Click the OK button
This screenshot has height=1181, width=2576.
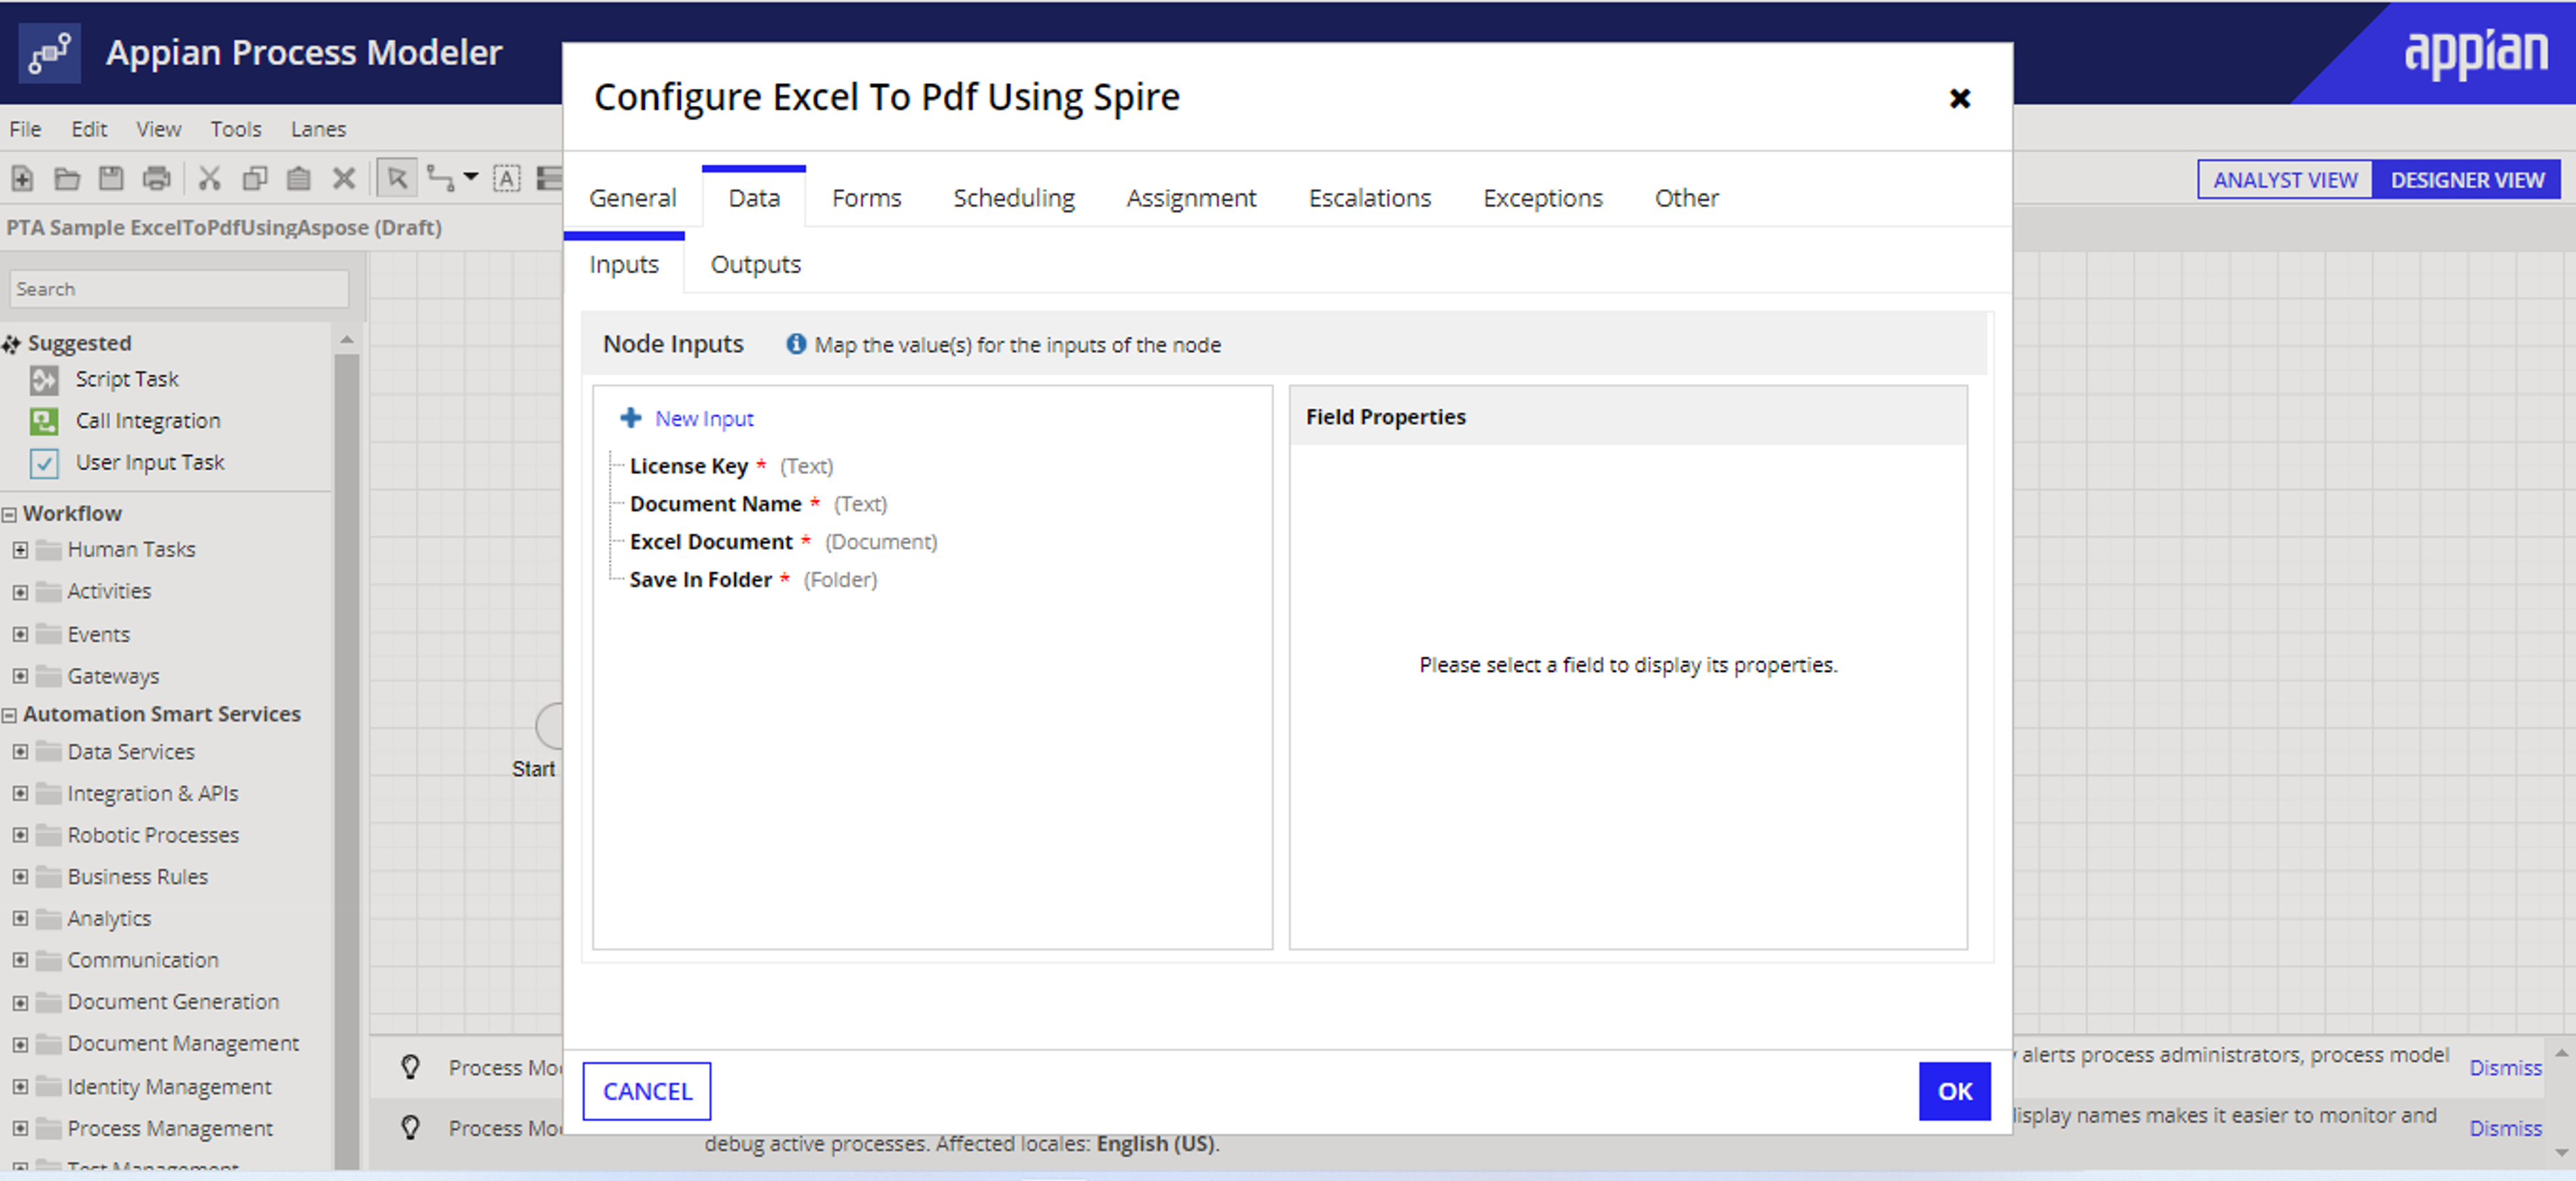pyautogui.click(x=1955, y=1091)
